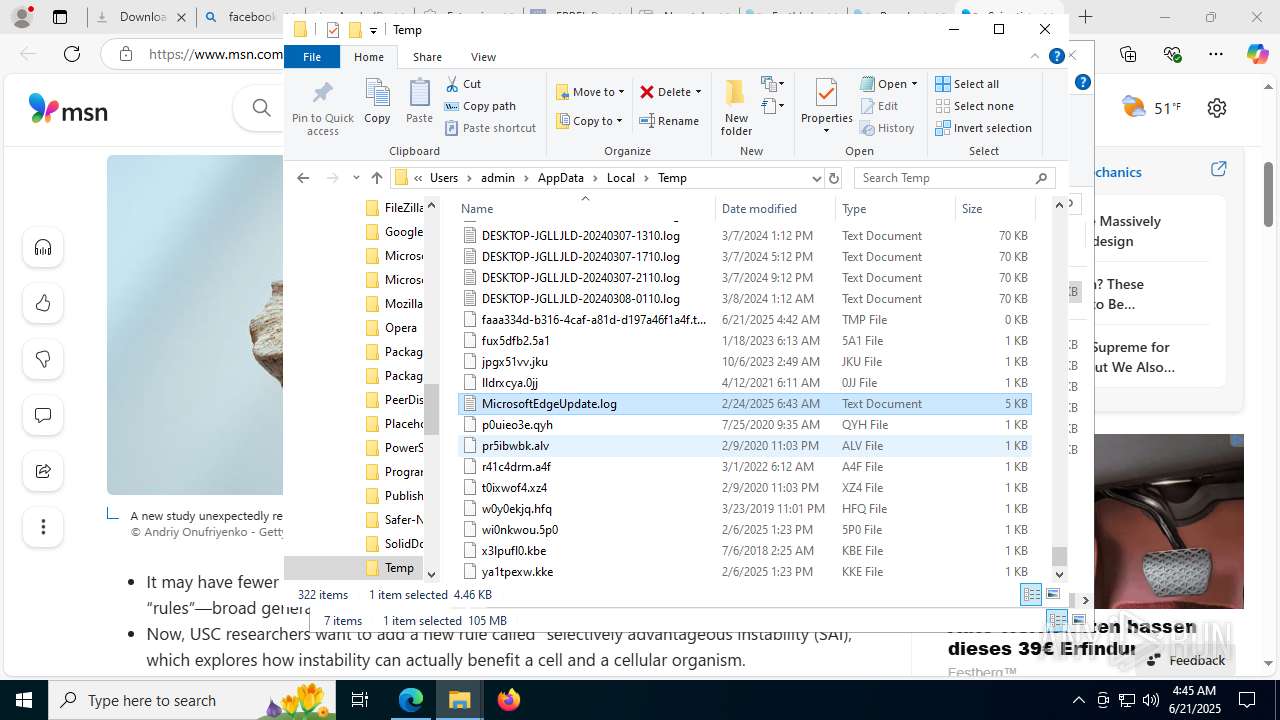
Task: Open the Move to dropdown
Action: tap(590, 92)
